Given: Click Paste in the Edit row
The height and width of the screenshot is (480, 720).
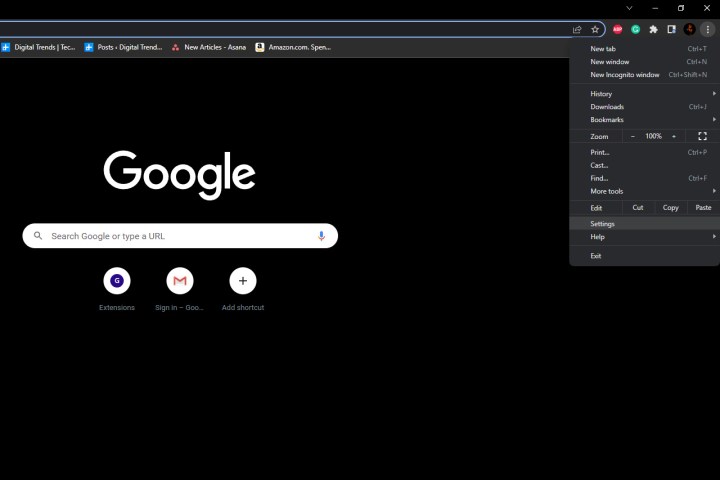Looking at the screenshot, I should pyautogui.click(x=703, y=208).
